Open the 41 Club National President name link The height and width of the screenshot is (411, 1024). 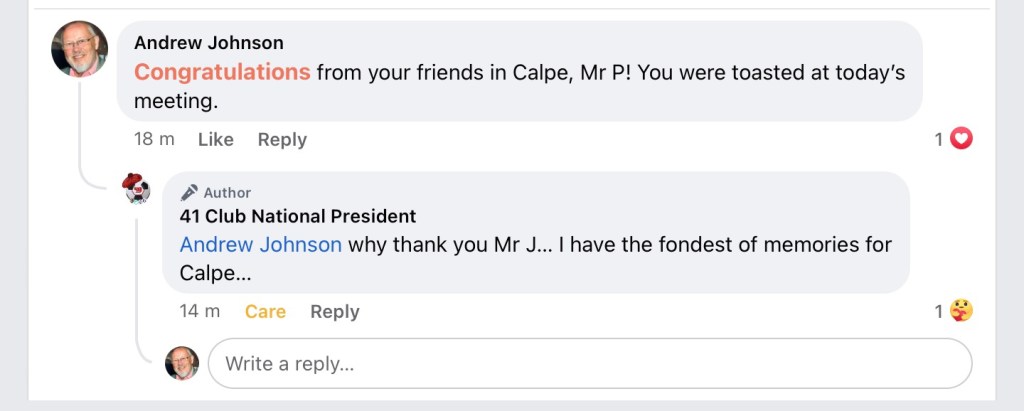[x=298, y=216]
